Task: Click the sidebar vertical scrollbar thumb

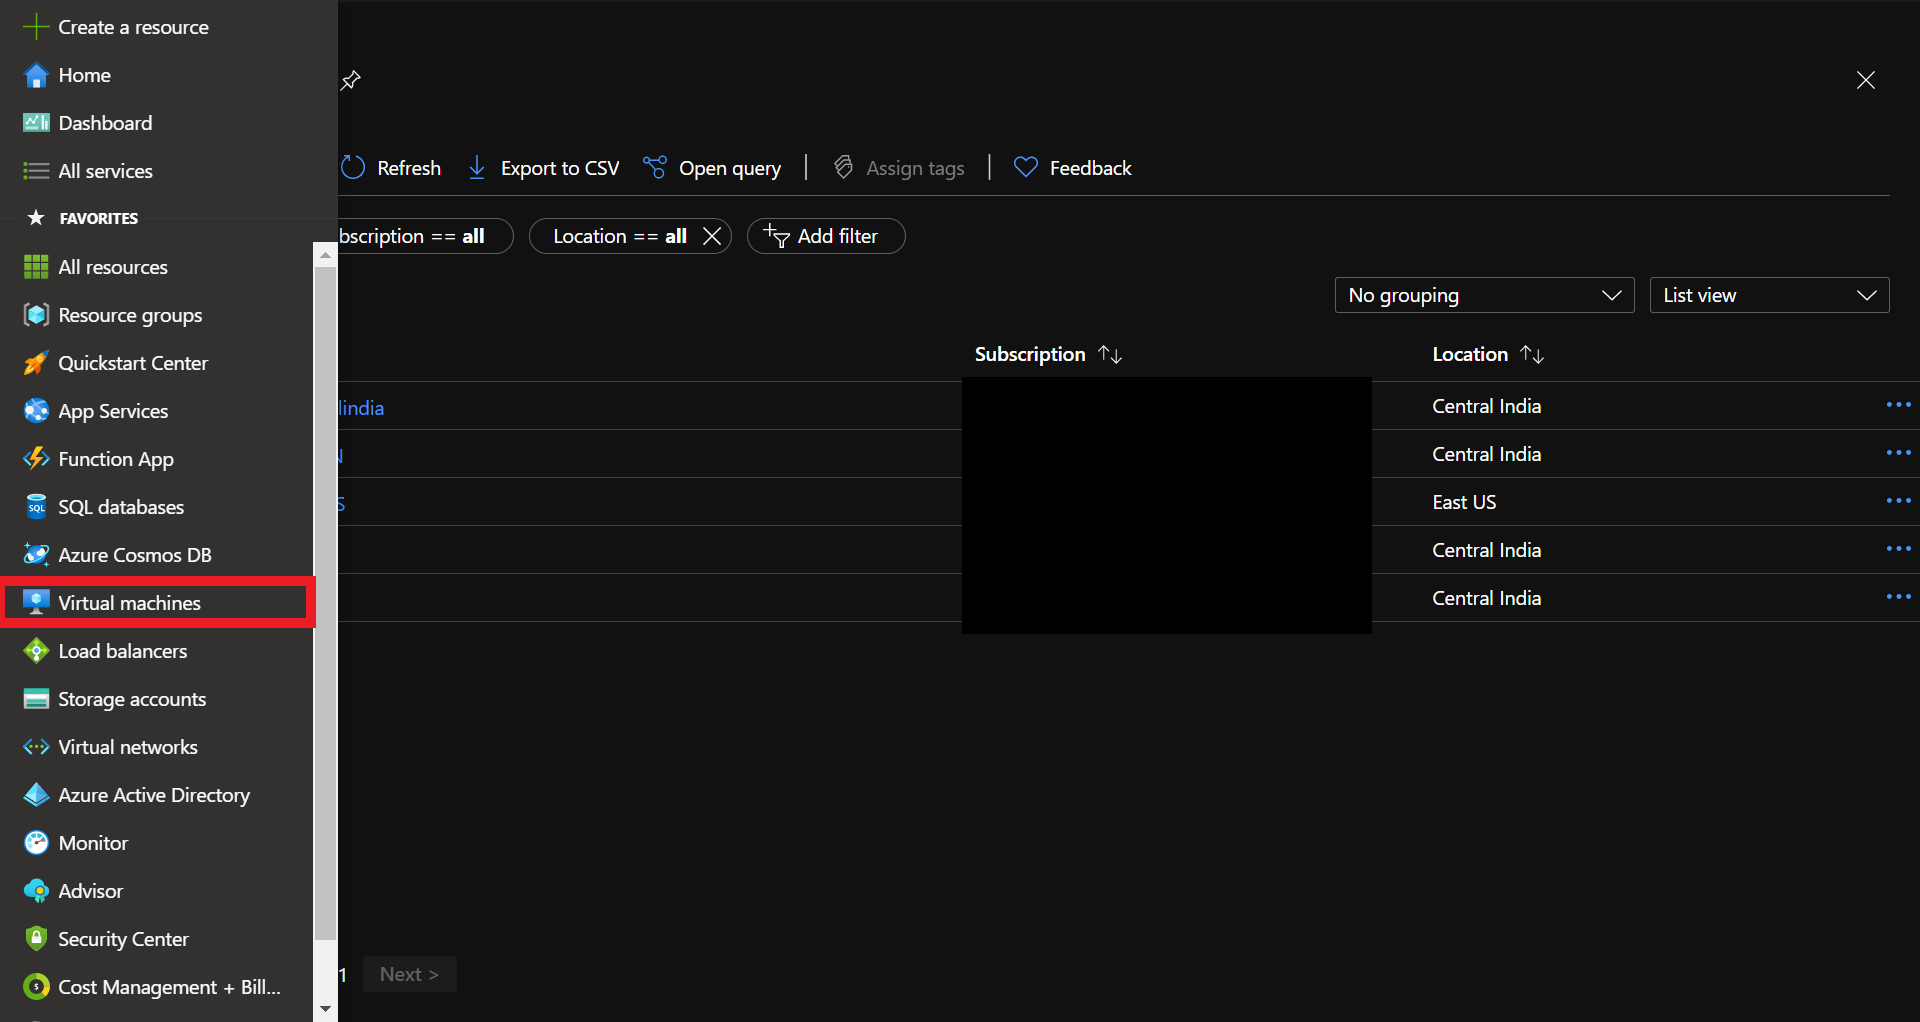Action: click(x=325, y=603)
